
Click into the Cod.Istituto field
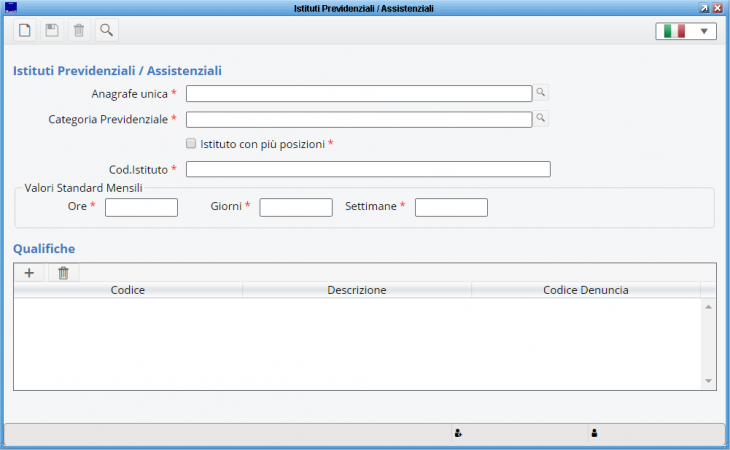pyautogui.click(x=368, y=169)
